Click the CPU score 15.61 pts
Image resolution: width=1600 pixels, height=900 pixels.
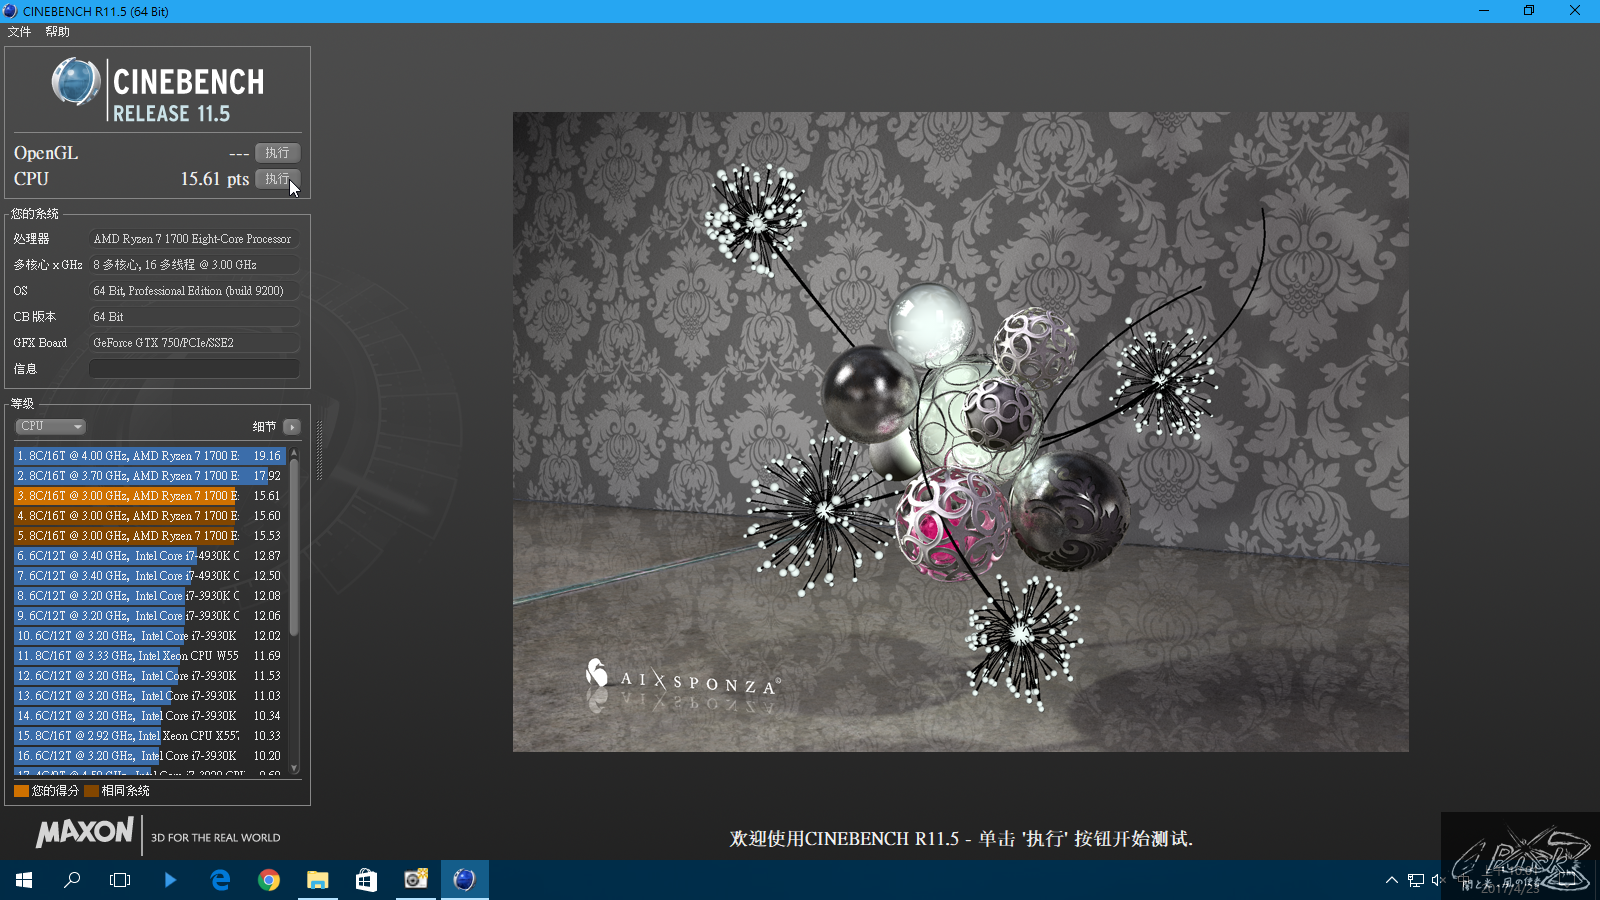pos(214,179)
